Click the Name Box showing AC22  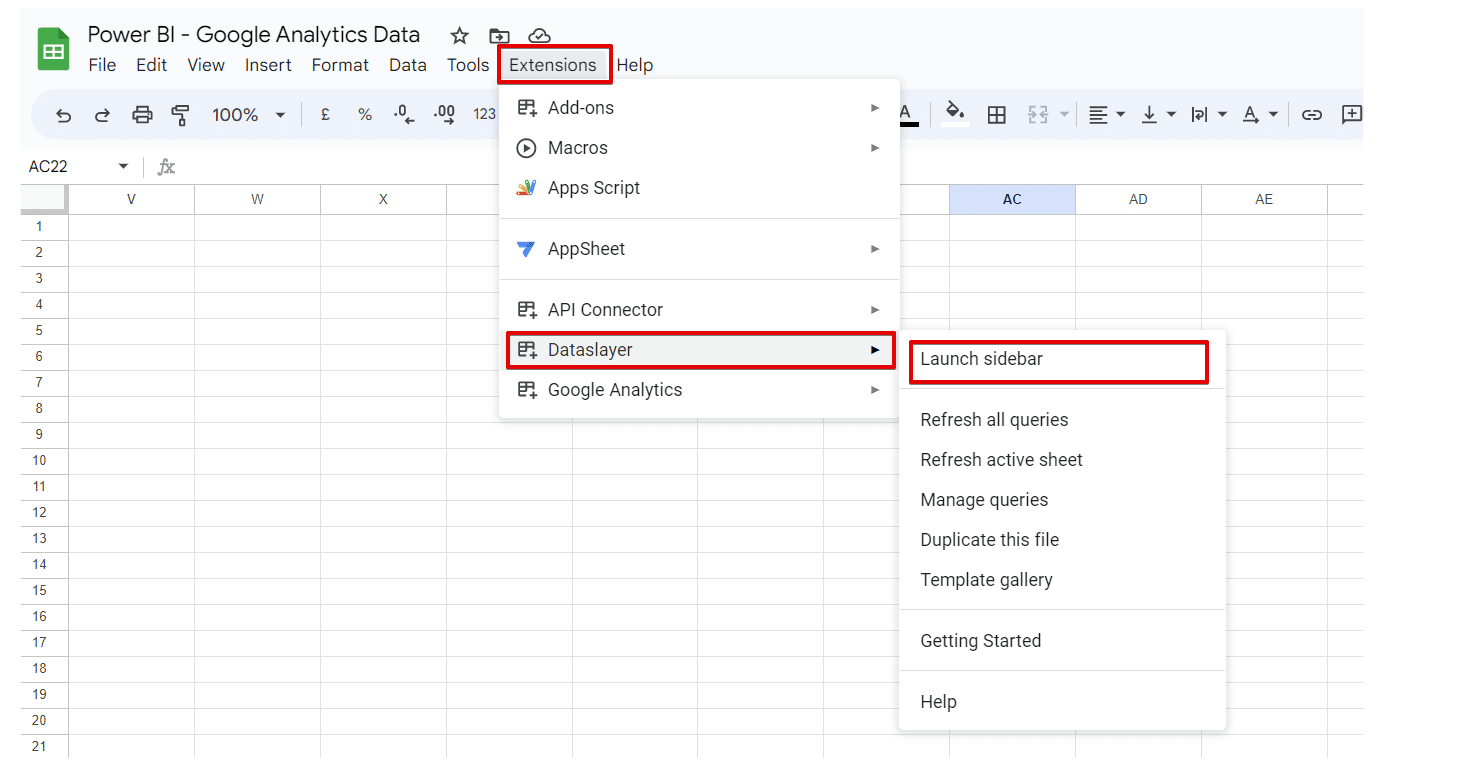pyautogui.click(x=55, y=166)
